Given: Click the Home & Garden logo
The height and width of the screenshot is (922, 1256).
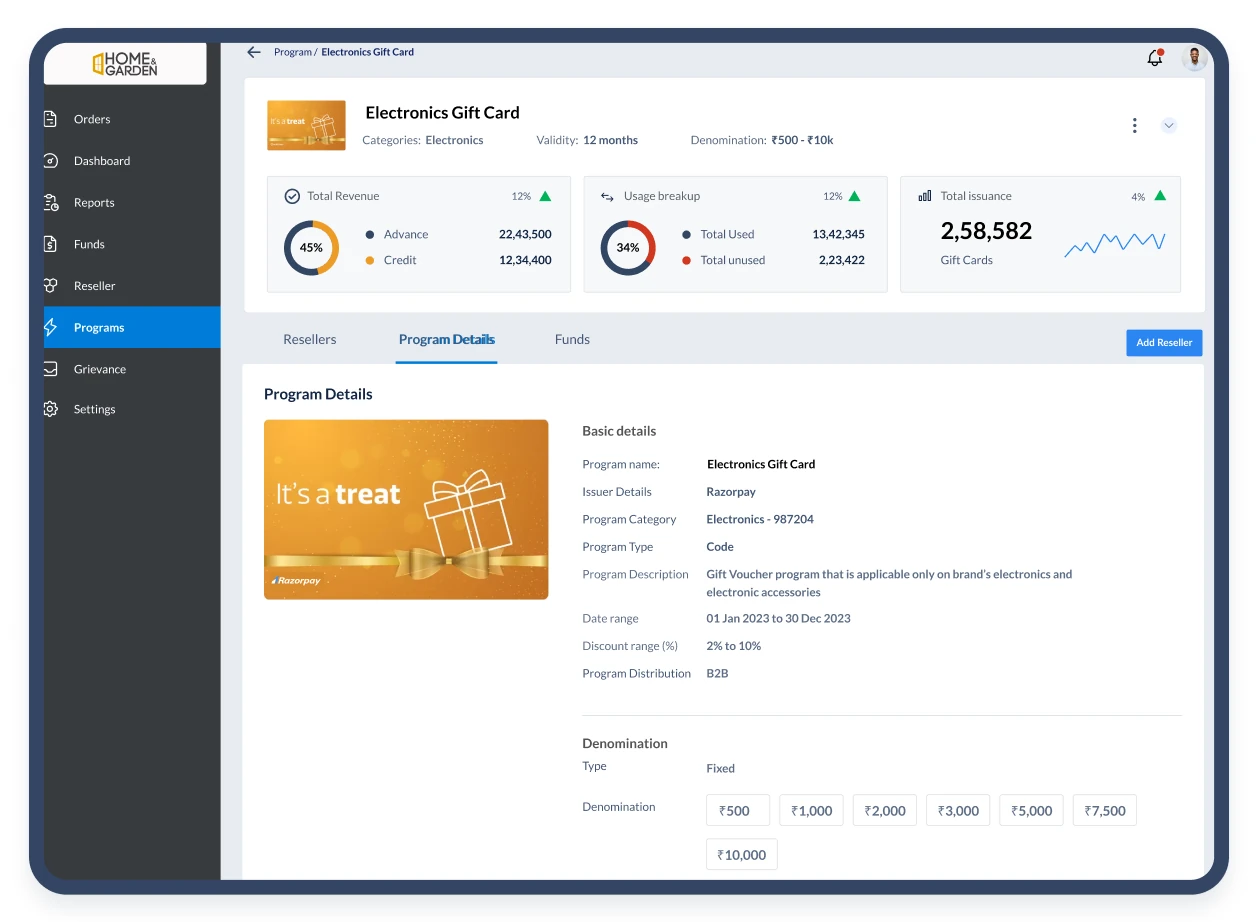Looking at the screenshot, I should 125,64.
